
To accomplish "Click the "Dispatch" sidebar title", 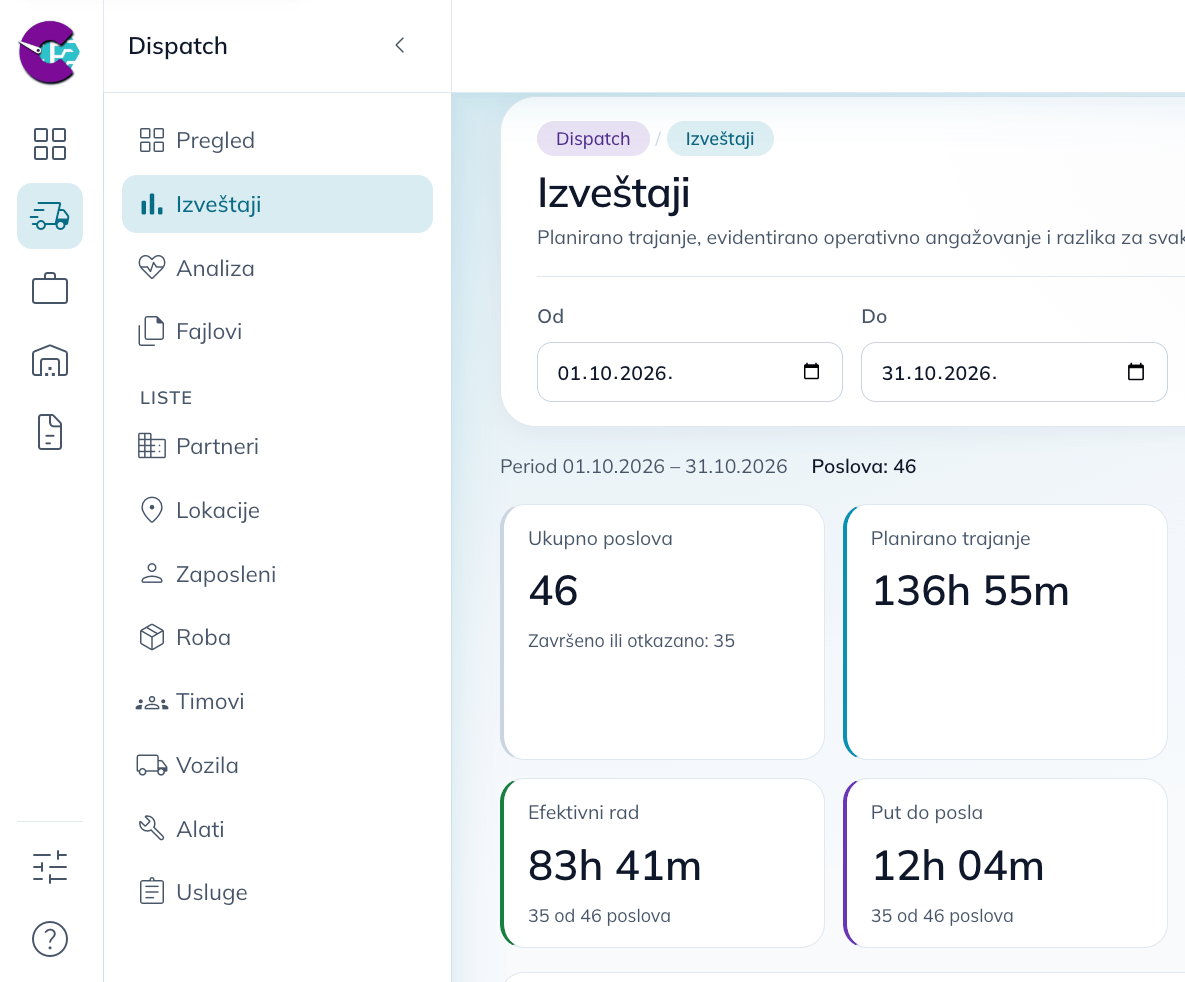I will [x=178, y=45].
